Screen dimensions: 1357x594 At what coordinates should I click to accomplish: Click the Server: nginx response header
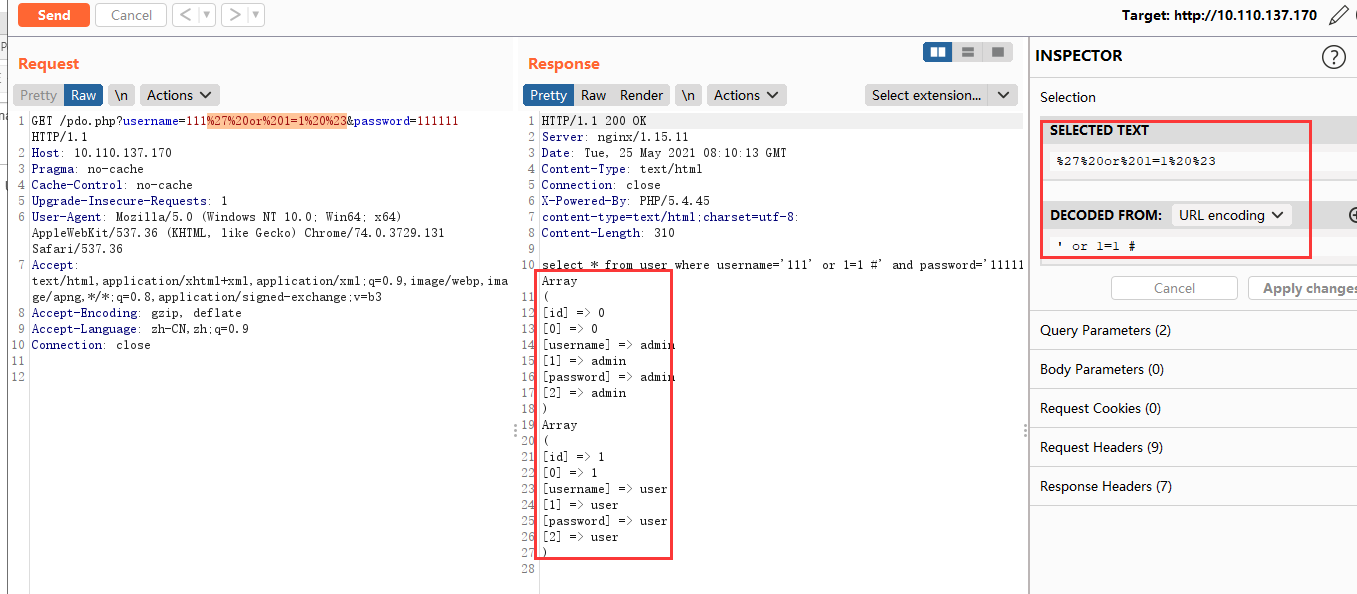pos(614,137)
